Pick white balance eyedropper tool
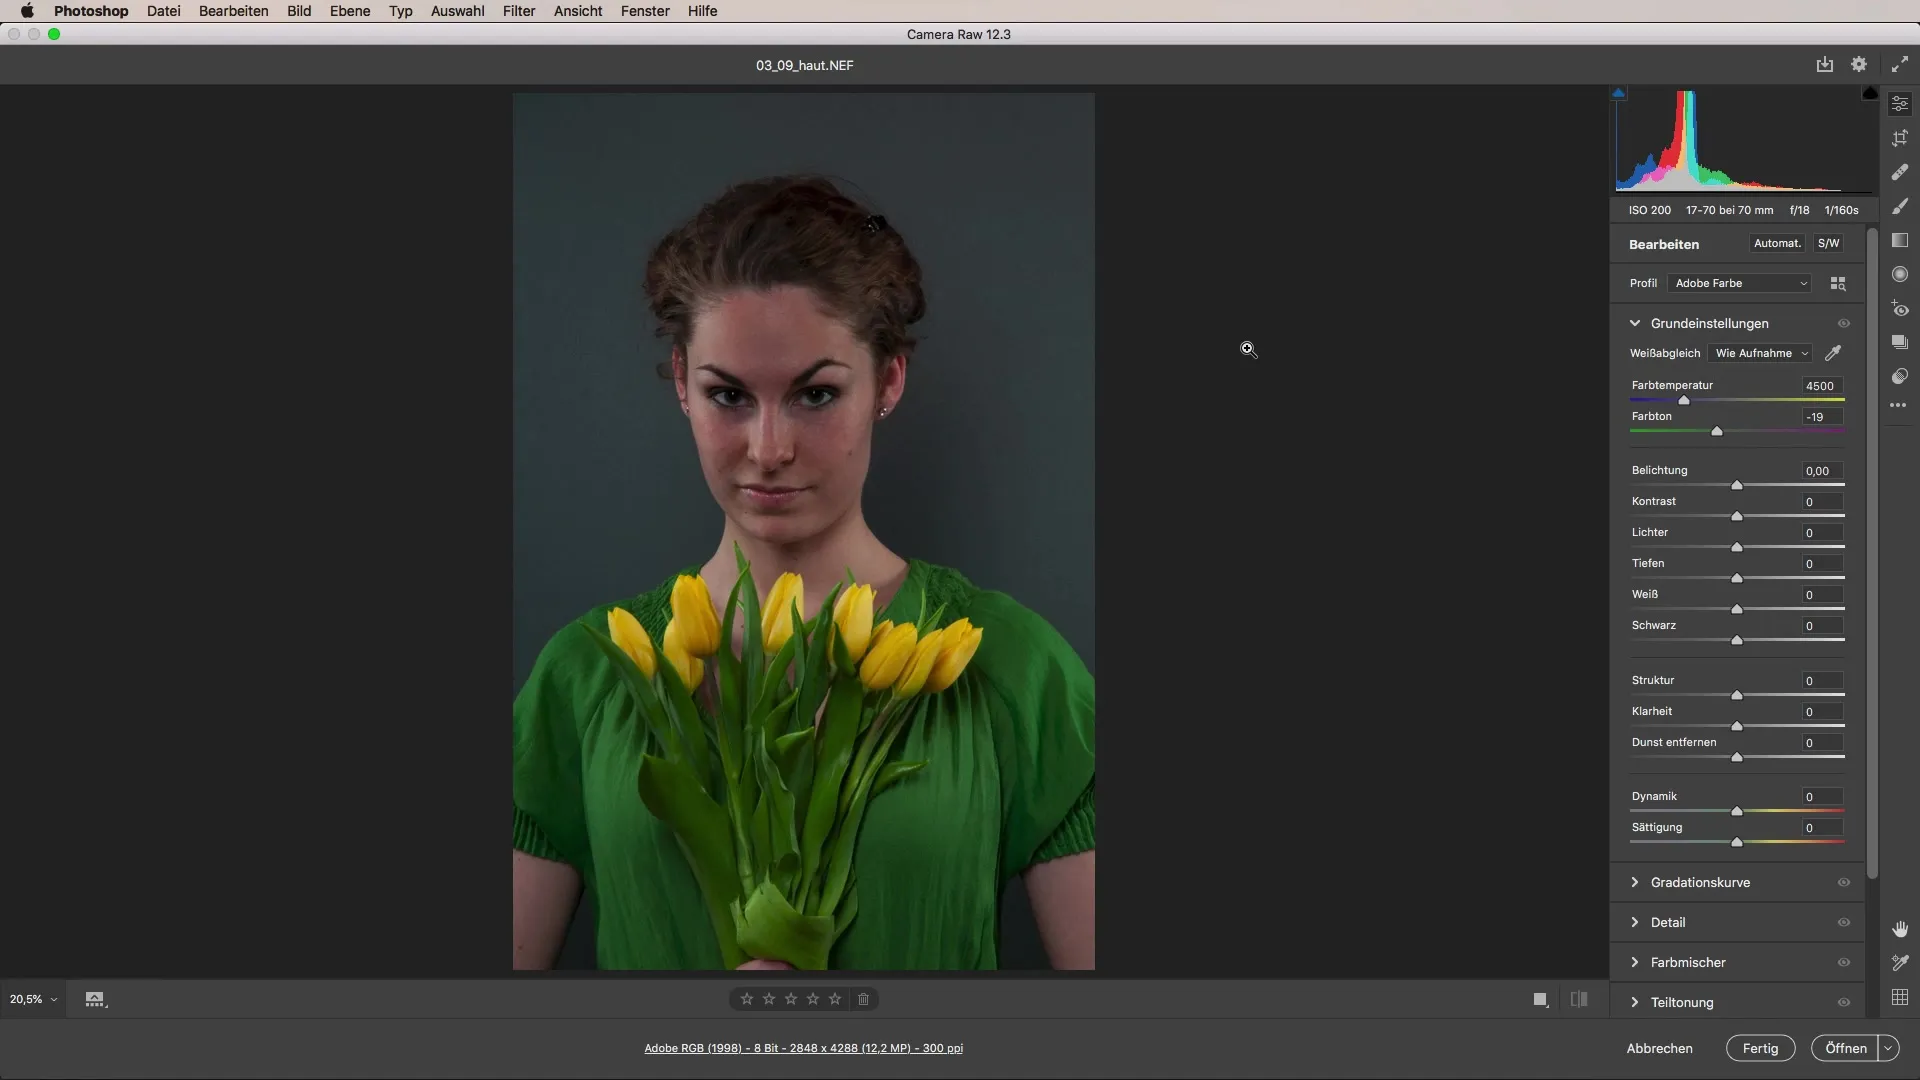The image size is (1920, 1080). [1833, 353]
